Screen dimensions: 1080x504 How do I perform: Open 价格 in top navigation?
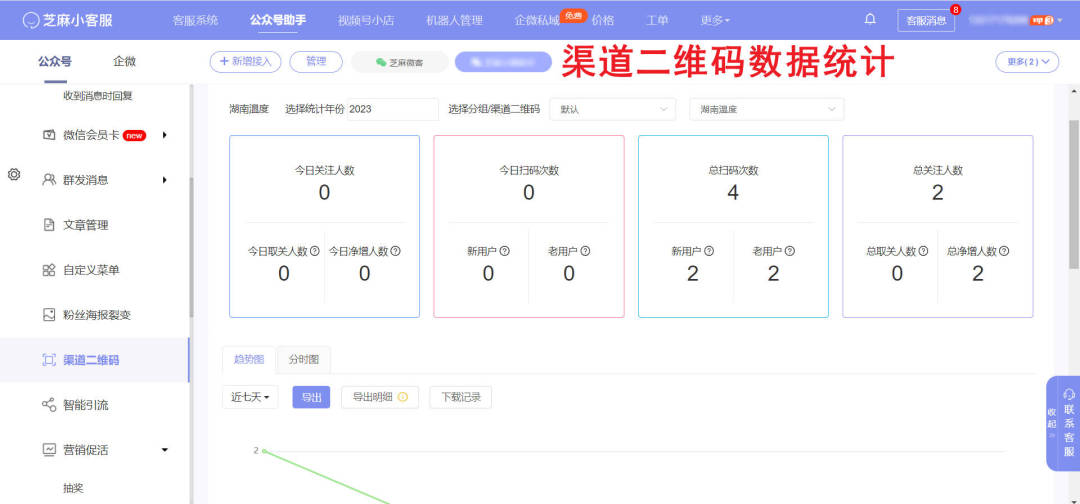603,20
